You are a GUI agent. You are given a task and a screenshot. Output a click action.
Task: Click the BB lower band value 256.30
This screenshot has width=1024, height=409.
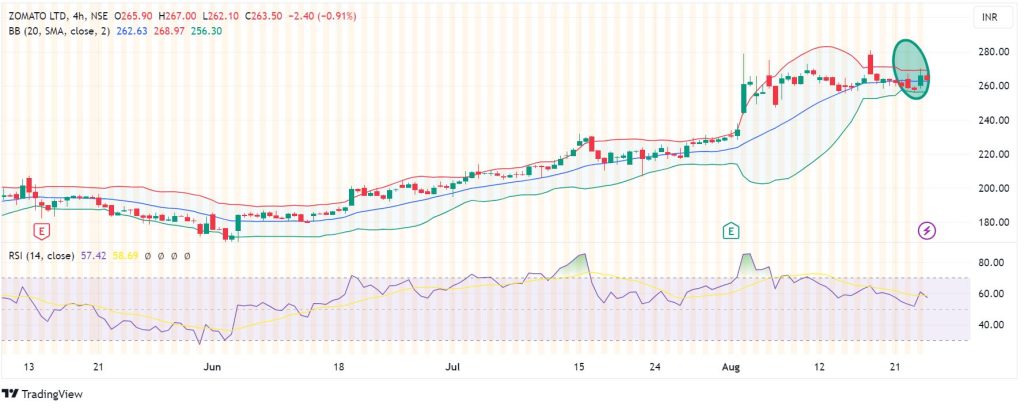click(206, 30)
